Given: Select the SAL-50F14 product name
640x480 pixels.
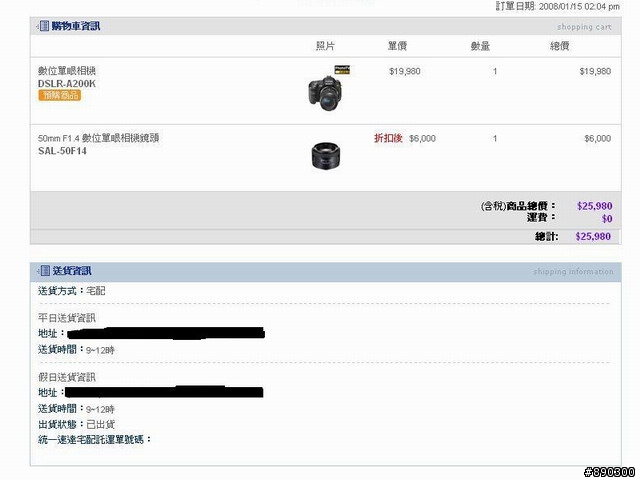Looking at the screenshot, I should pyautogui.click(x=62, y=151).
